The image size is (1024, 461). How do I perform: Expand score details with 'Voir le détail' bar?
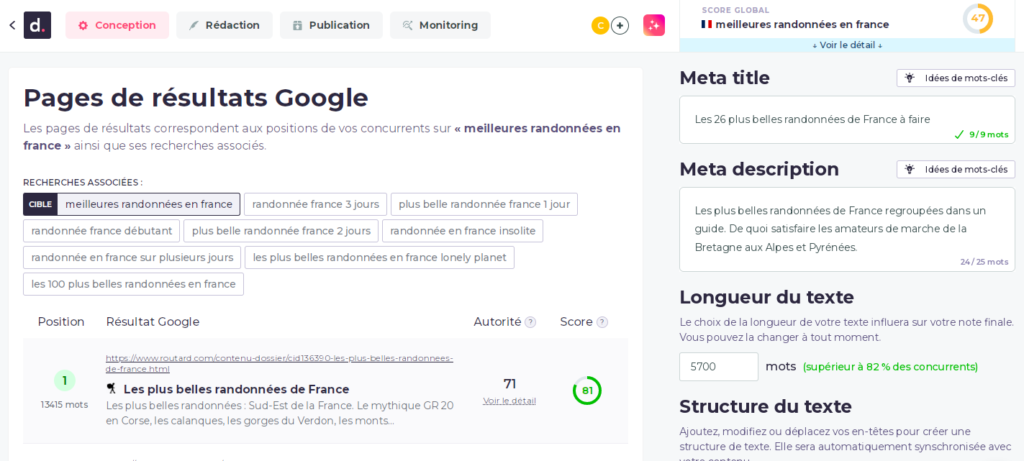847,45
